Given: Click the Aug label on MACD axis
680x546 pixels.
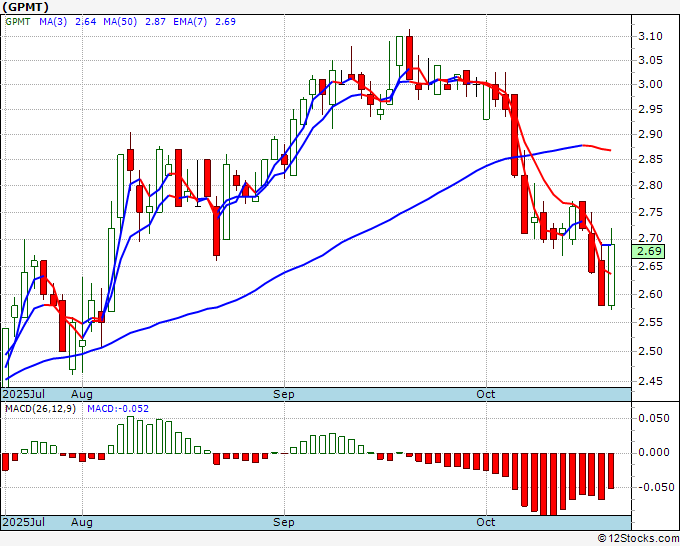Looking at the screenshot, I should (x=82, y=522).
